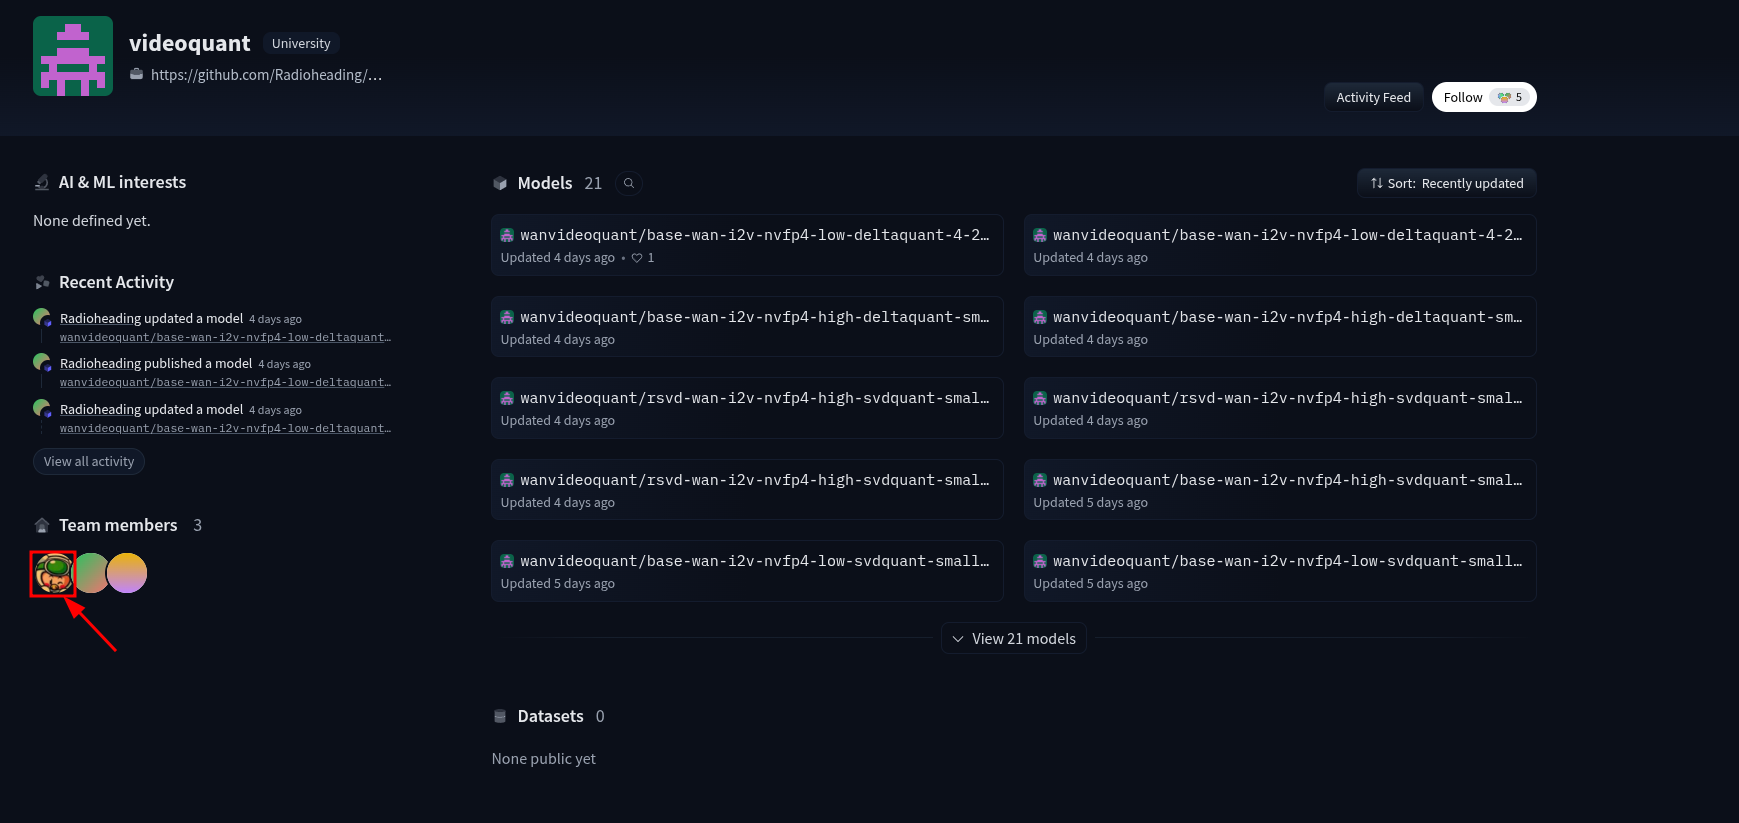View the follower count of 5

[1511, 97]
